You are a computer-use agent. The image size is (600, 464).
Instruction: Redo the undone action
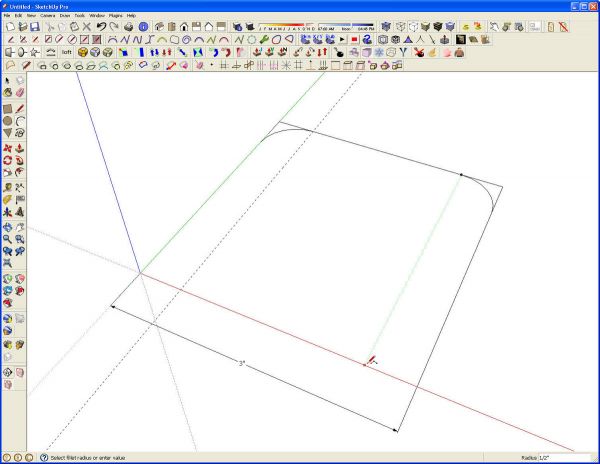click(x=114, y=26)
